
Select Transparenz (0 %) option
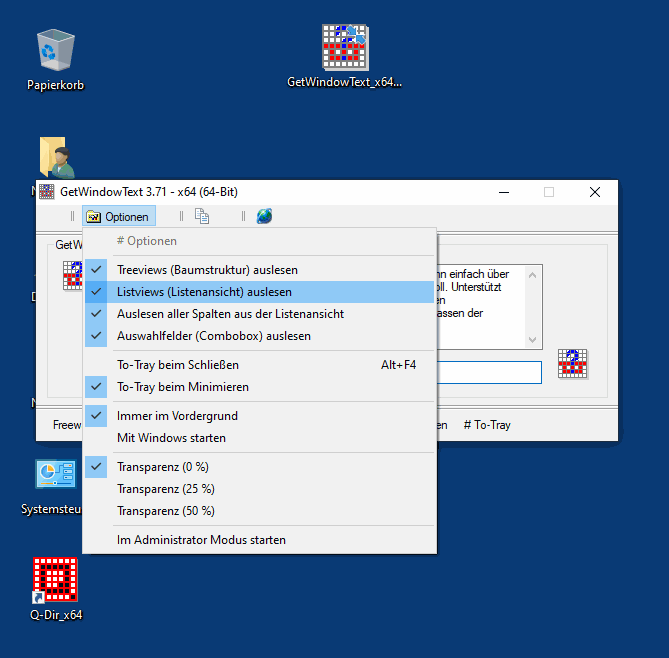point(259,467)
